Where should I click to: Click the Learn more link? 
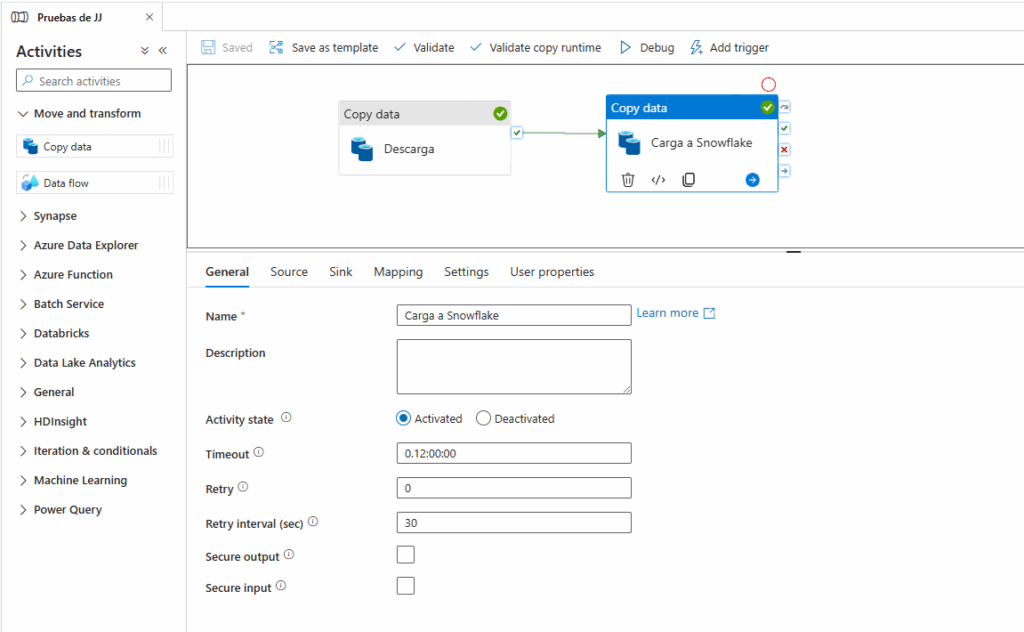(667, 313)
